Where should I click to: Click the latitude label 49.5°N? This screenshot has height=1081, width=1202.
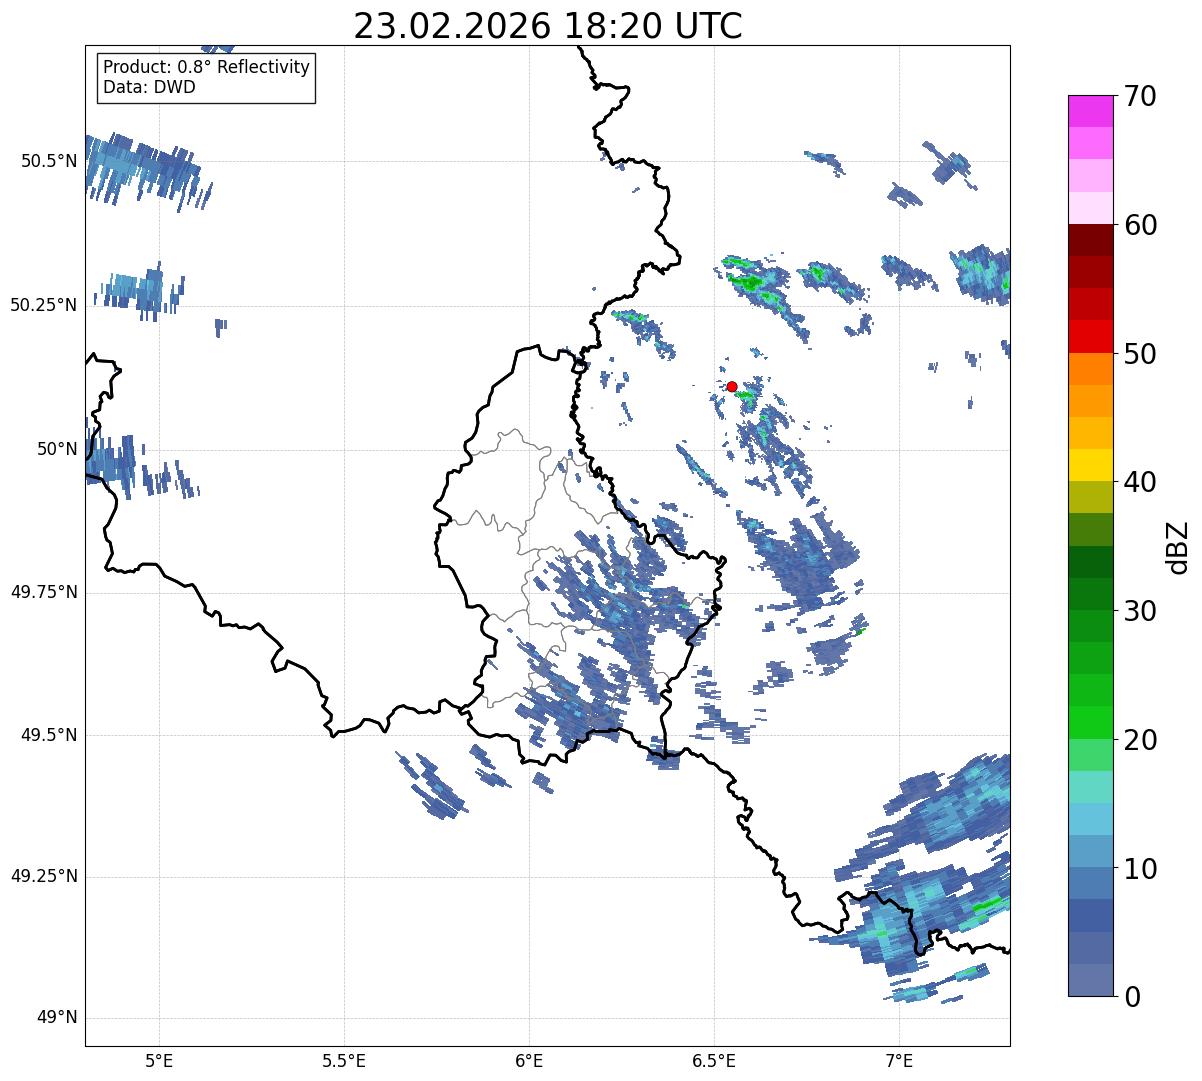click(49, 735)
